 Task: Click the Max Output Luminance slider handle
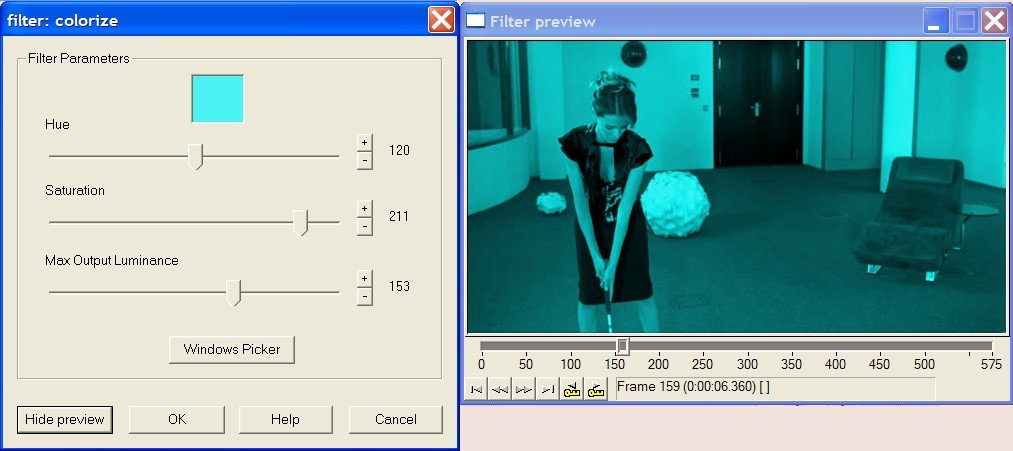click(x=234, y=292)
